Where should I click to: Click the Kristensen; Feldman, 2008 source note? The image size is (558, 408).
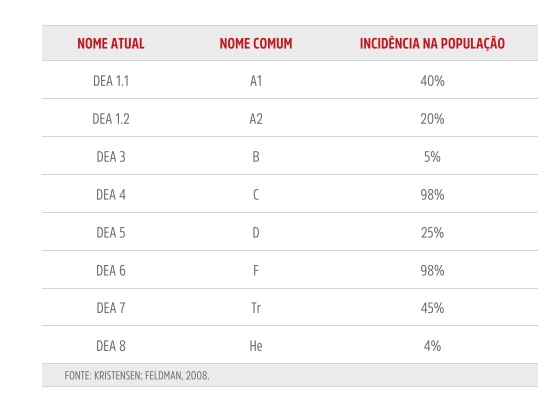[137, 376]
